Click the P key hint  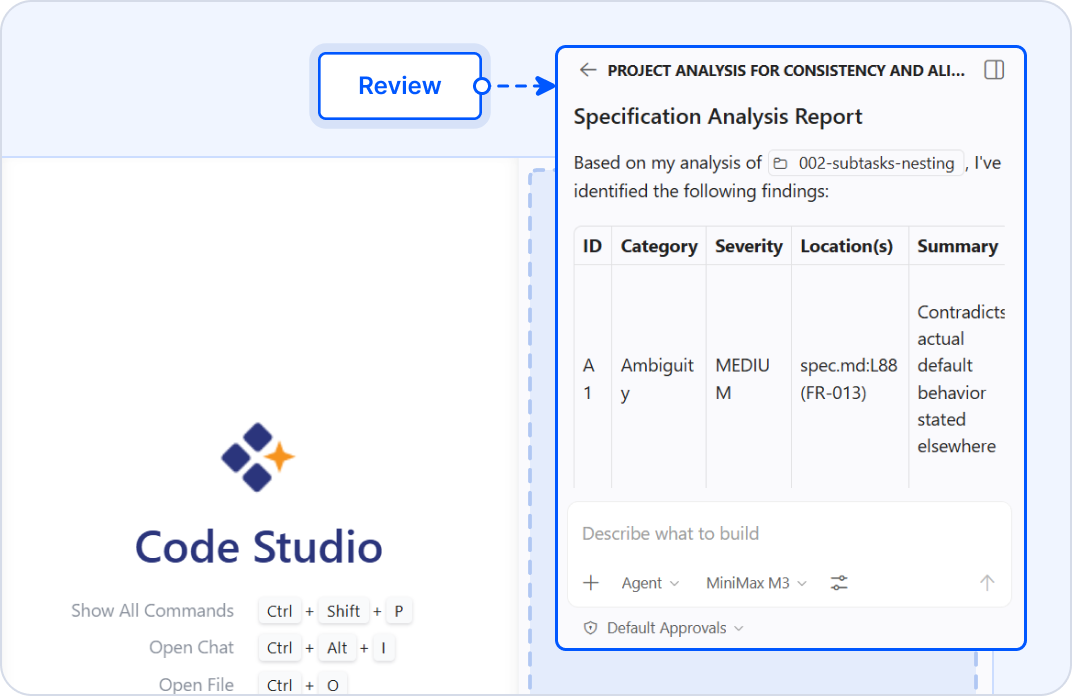click(x=399, y=611)
